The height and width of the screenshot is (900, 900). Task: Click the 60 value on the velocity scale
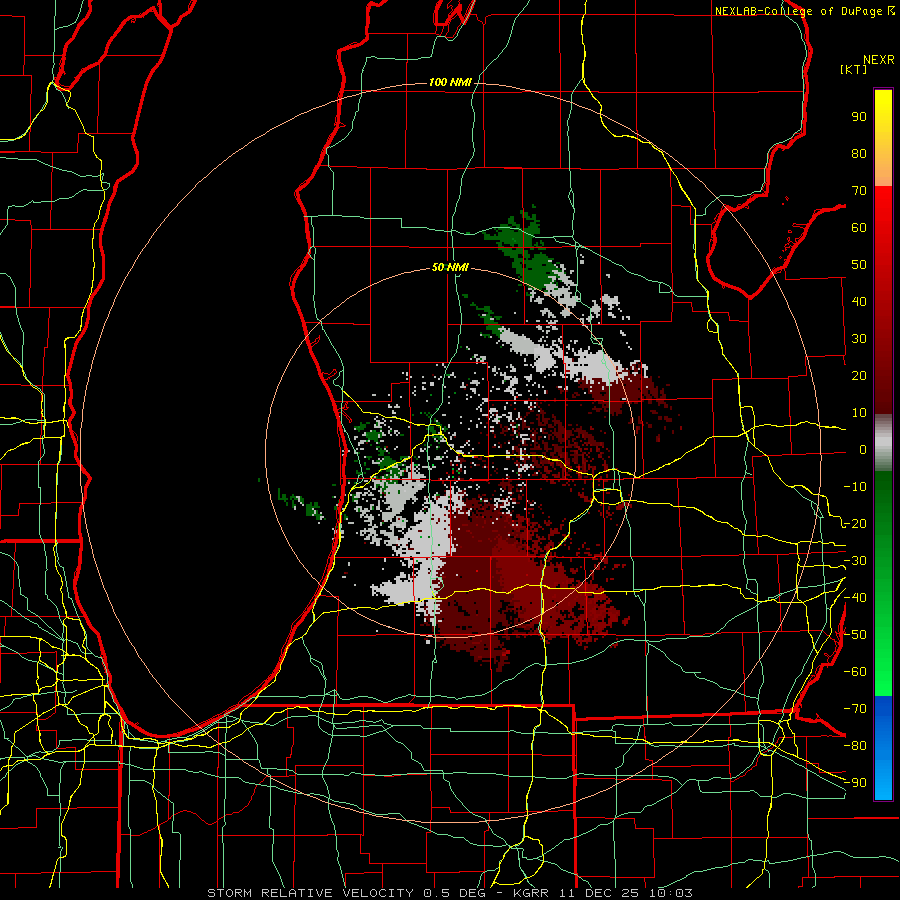coord(859,227)
